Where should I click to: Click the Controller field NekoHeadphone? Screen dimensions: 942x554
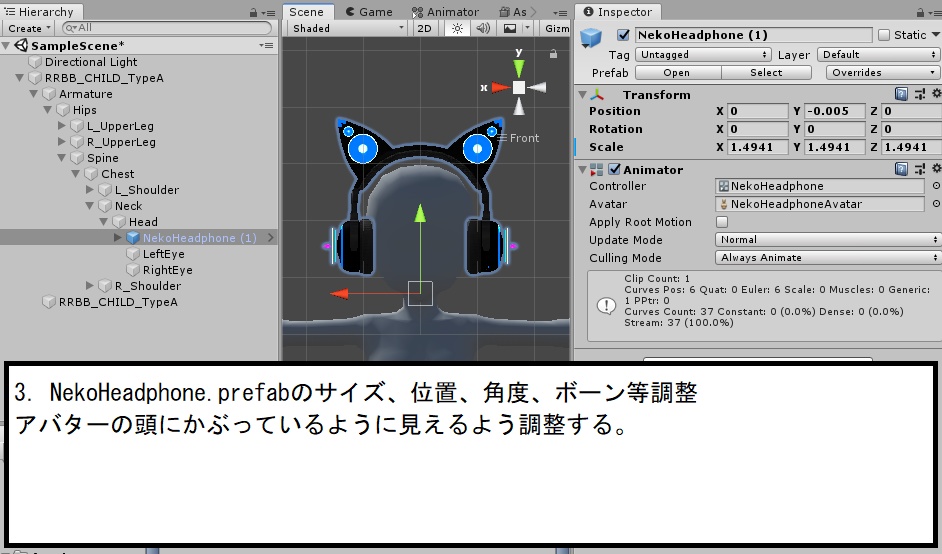pos(819,186)
